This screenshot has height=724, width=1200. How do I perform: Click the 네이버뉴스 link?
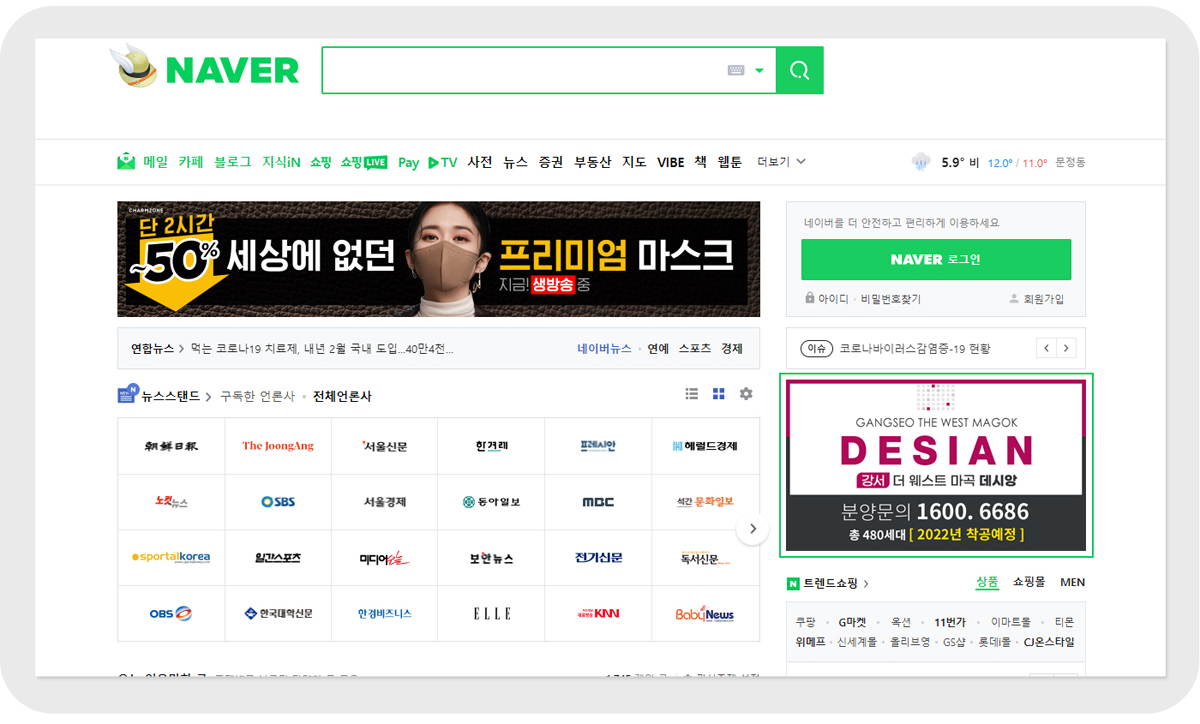604,349
